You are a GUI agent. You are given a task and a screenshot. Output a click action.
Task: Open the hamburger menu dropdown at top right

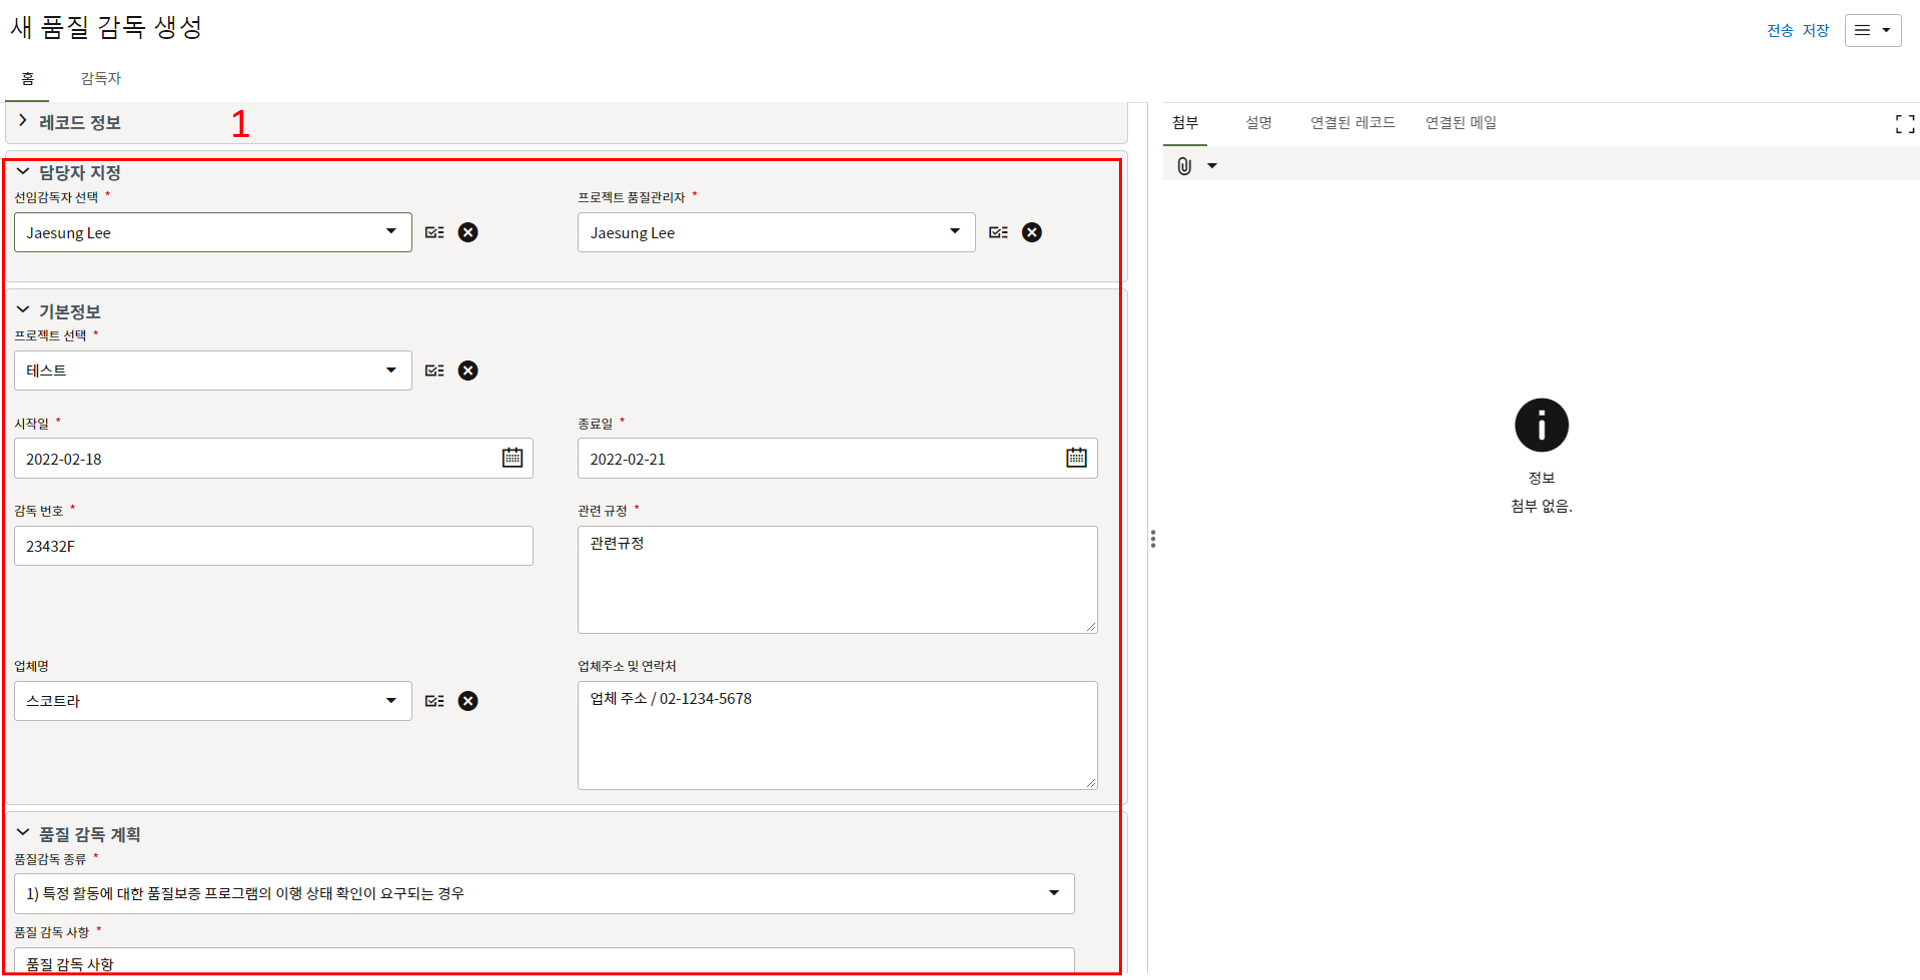[x=1872, y=30]
